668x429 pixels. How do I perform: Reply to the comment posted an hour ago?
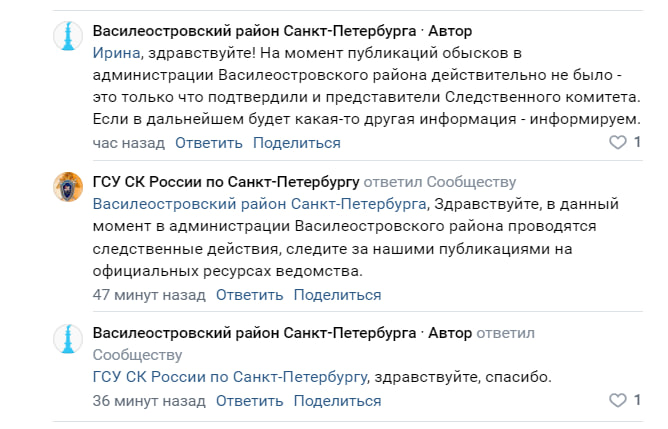tap(209, 143)
